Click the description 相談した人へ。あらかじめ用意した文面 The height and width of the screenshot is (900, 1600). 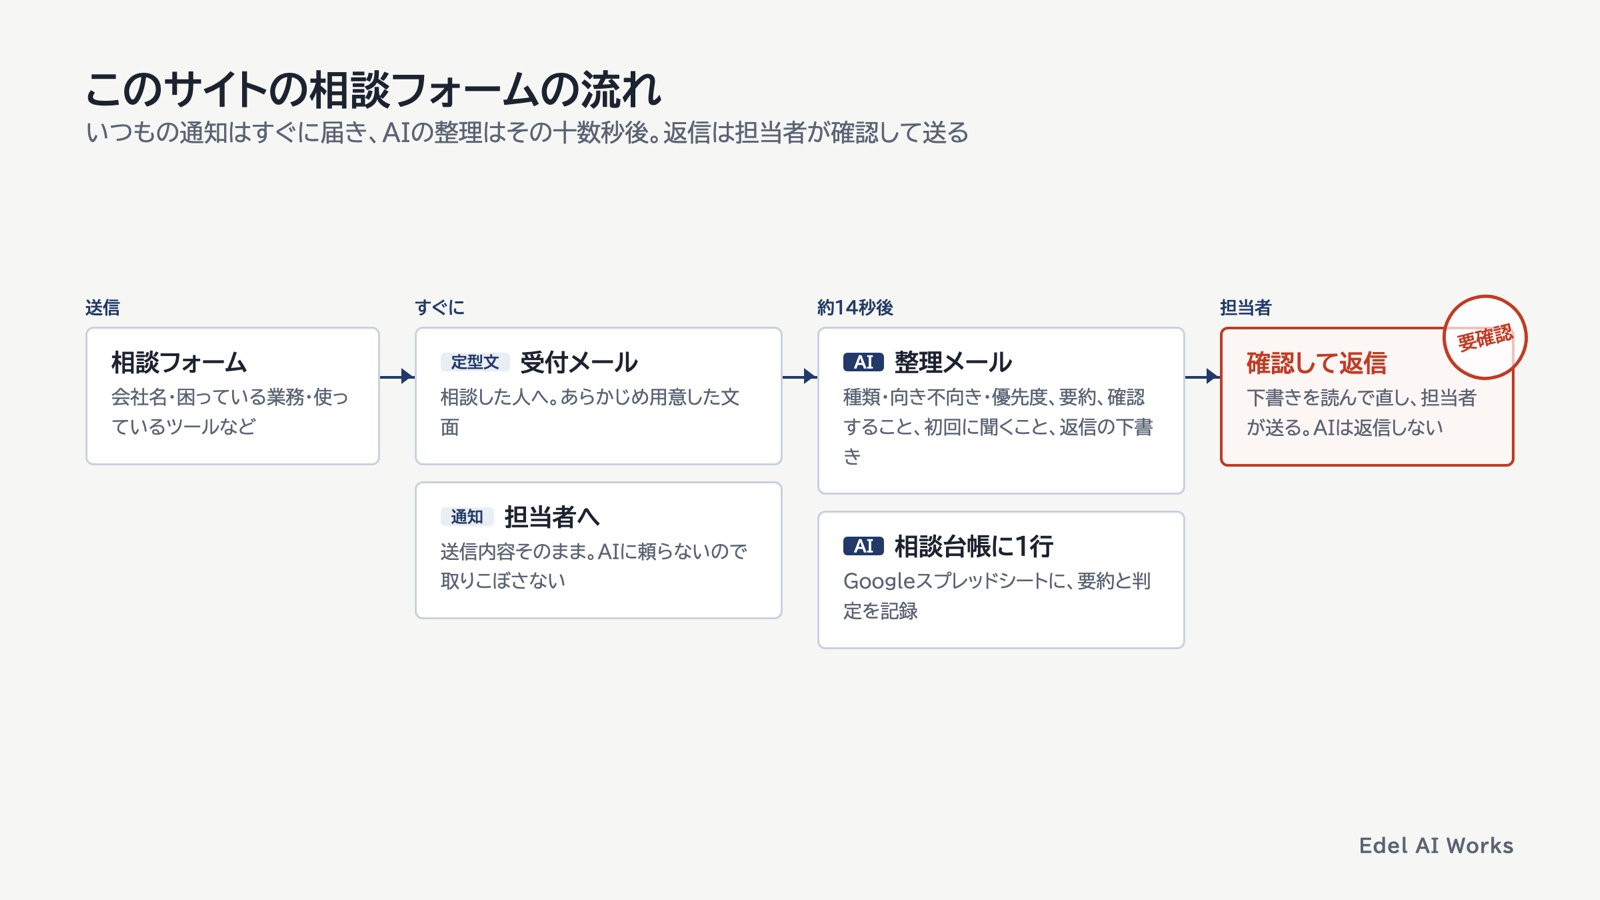pos(590,412)
